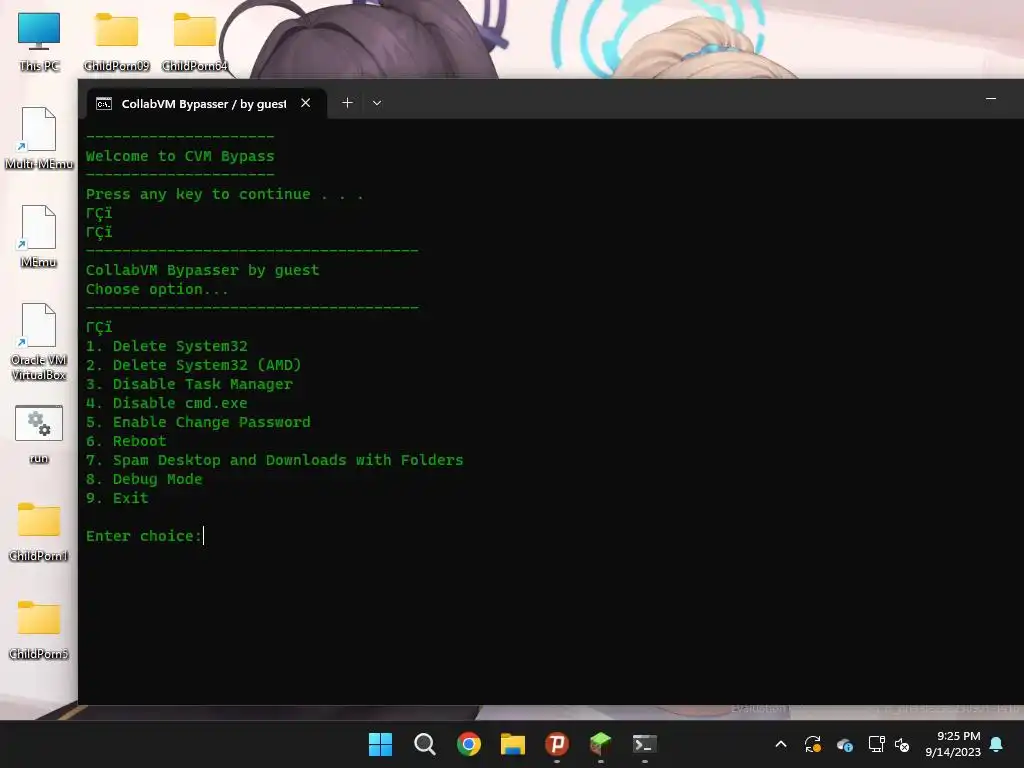1024x768 pixels.
Task: Open the This PC desktop icon
Action: [x=39, y=41]
